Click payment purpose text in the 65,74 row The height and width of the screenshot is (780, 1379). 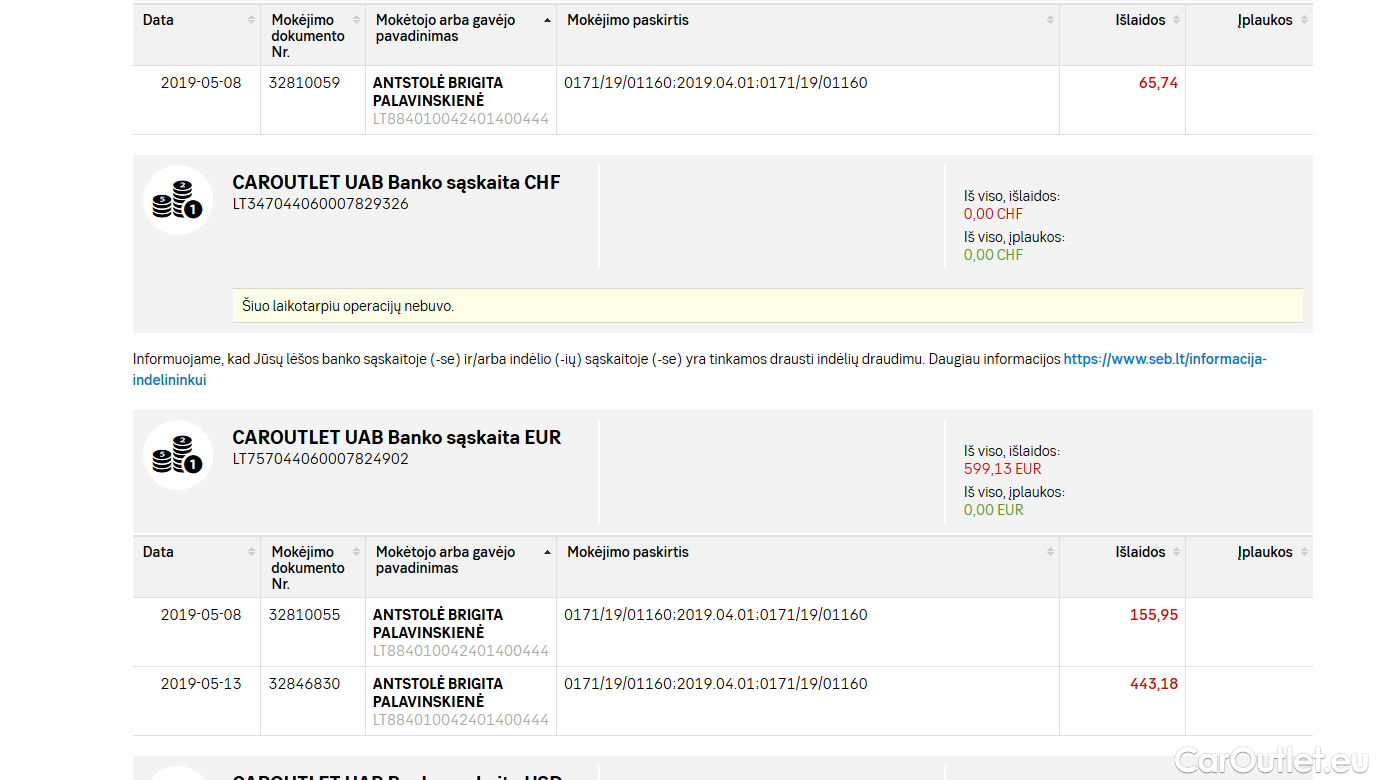tap(716, 83)
